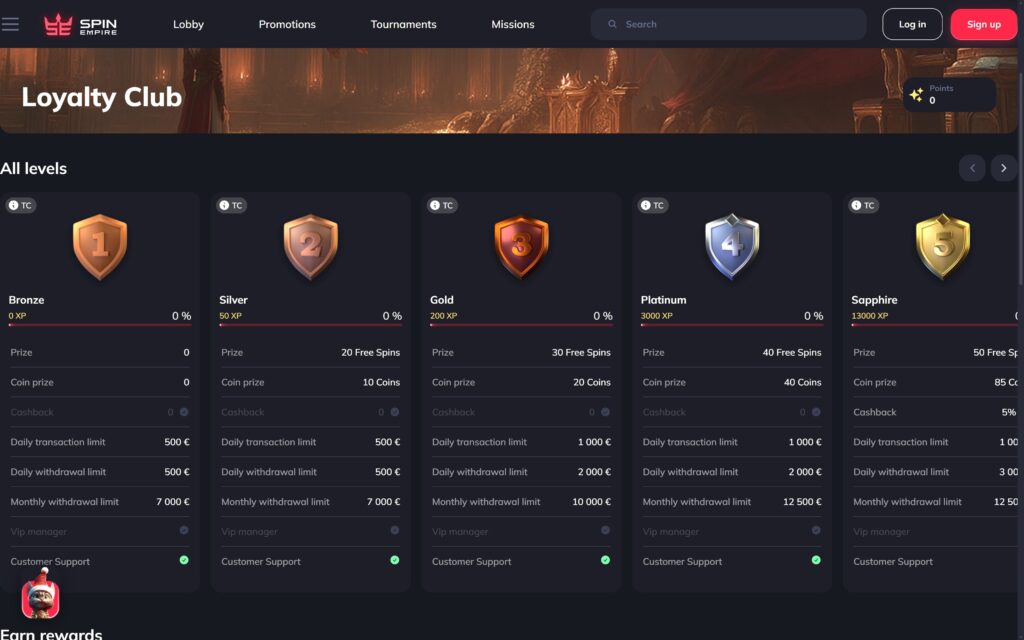Click the Sapphire level 5 shield badge
The image size is (1024, 640).
942,247
